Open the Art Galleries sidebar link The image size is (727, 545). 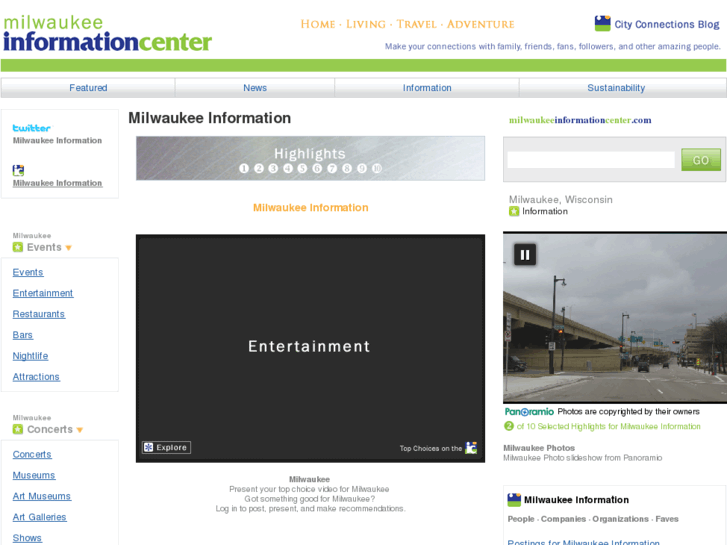coord(39,517)
